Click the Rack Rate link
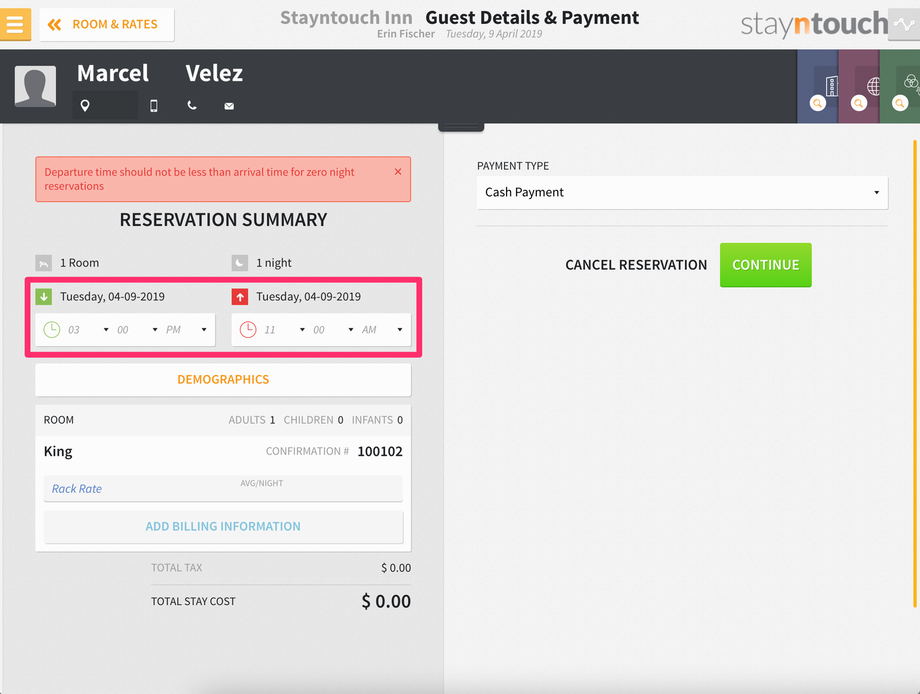Screen dimensions: 920x694 [x=77, y=489]
